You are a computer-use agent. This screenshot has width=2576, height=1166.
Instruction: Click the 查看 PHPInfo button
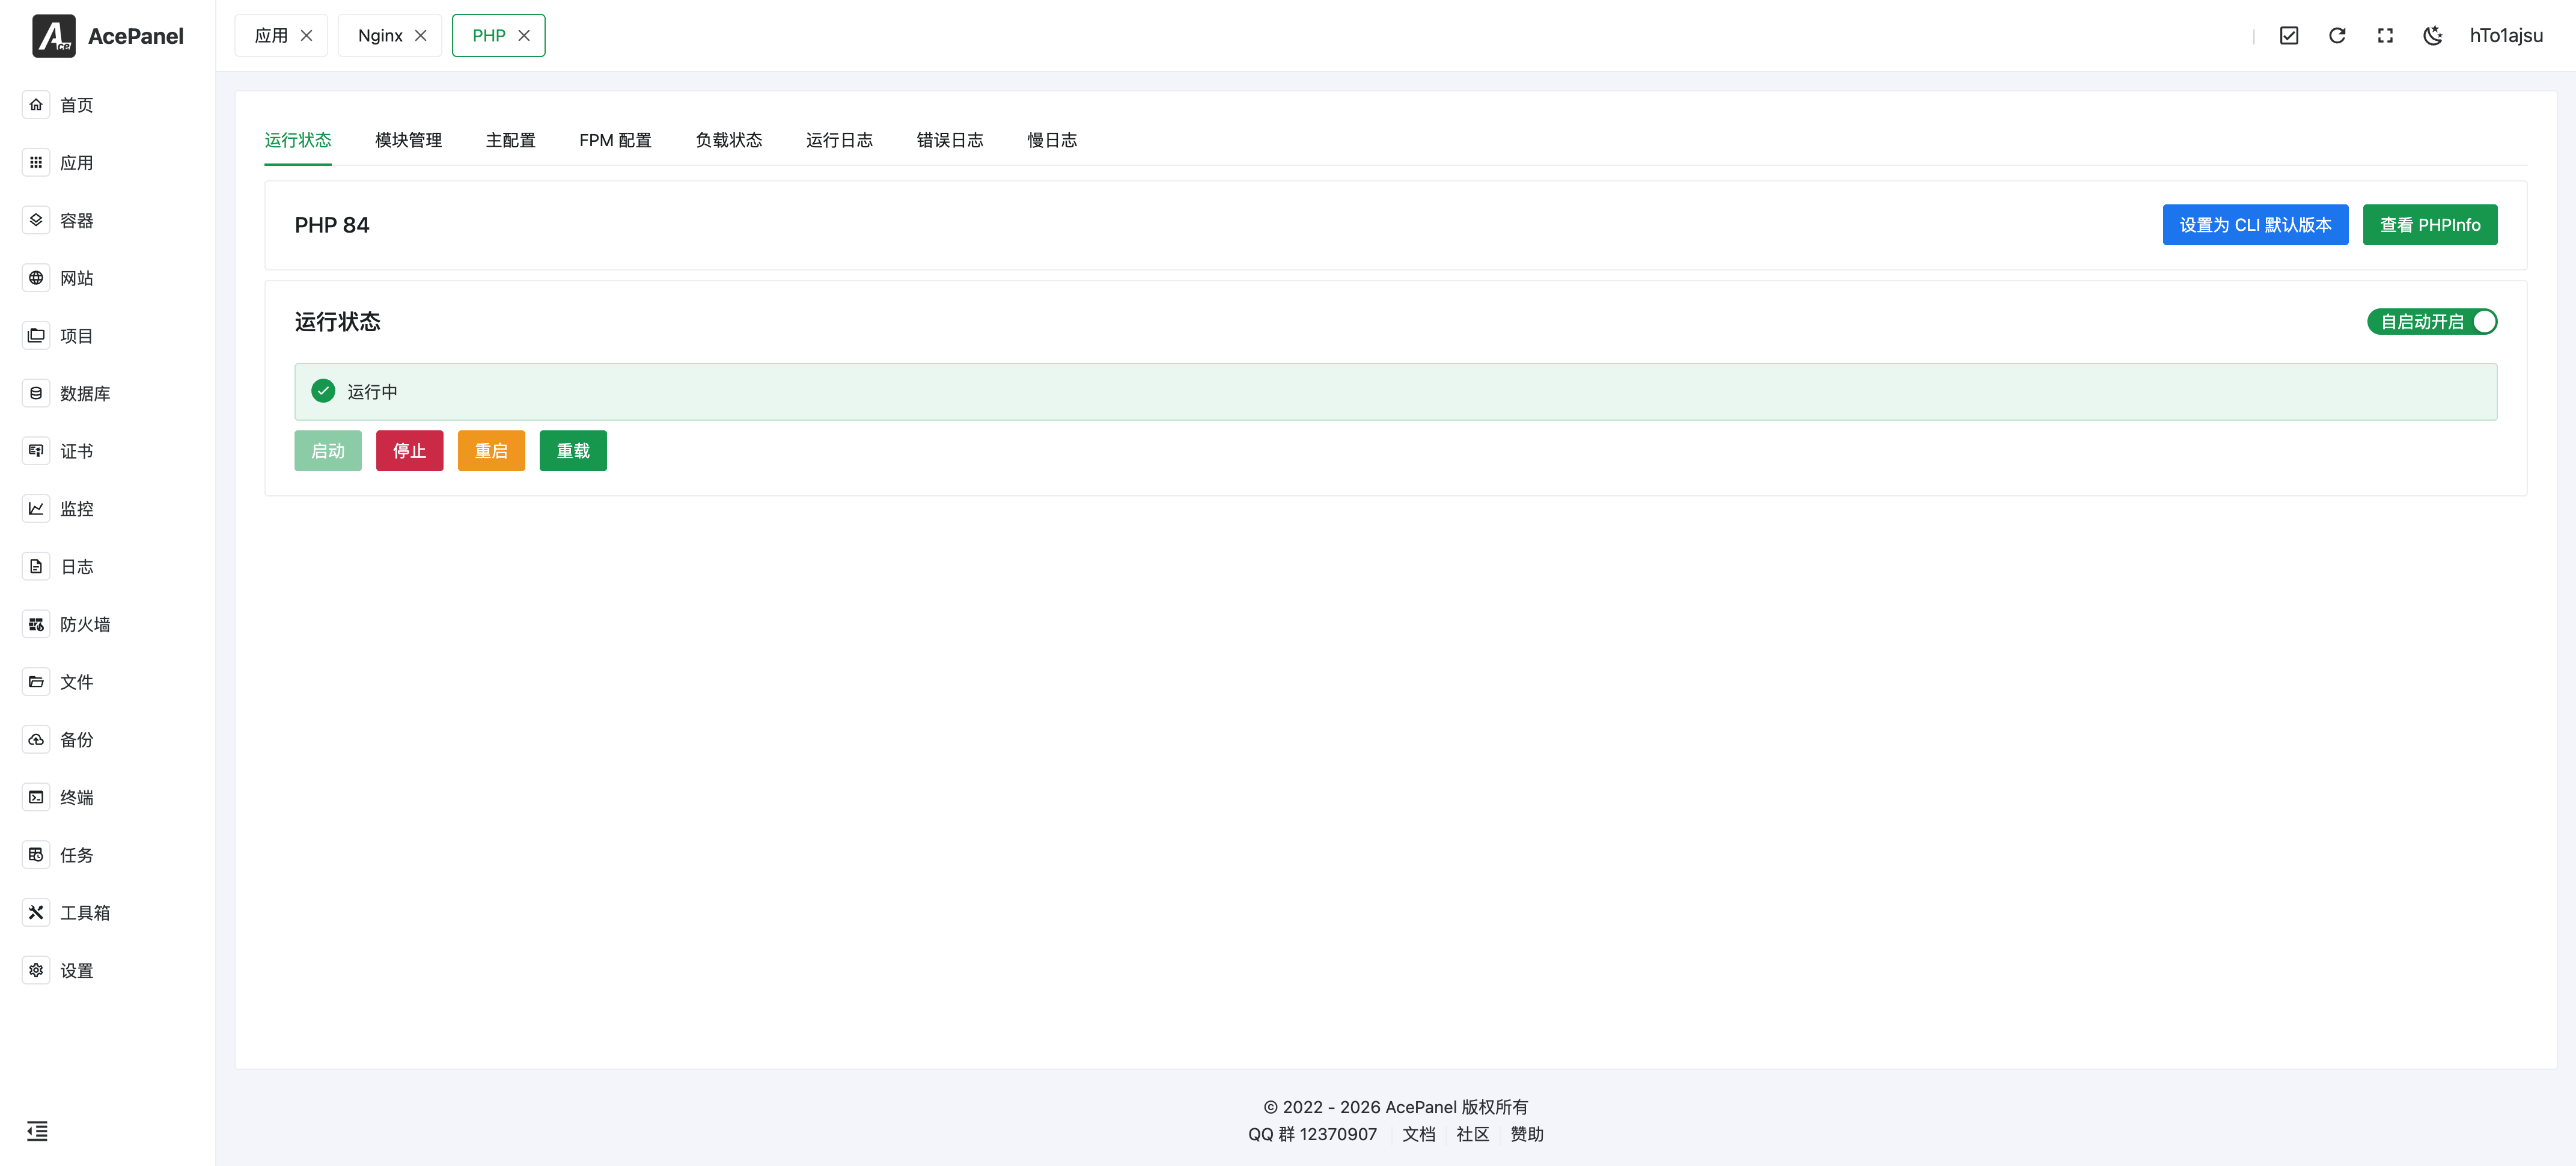click(x=2429, y=225)
